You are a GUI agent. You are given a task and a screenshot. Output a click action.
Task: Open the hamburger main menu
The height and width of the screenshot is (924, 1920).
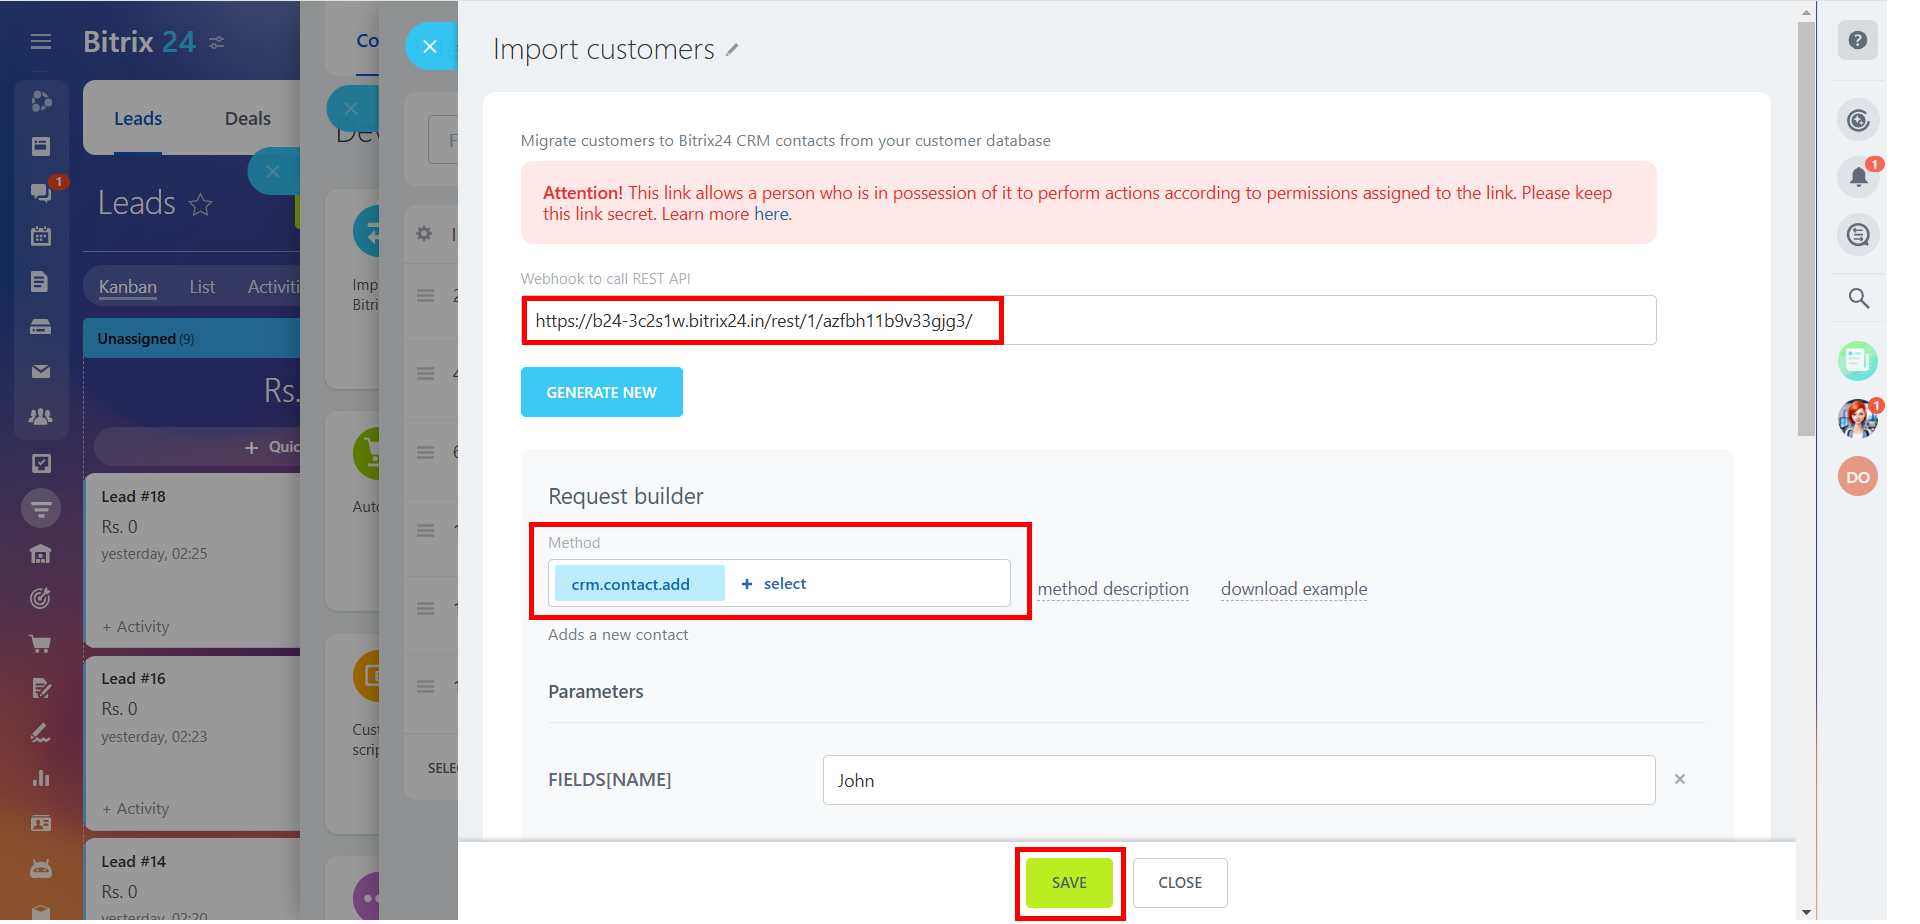click(x=41, y=42)
